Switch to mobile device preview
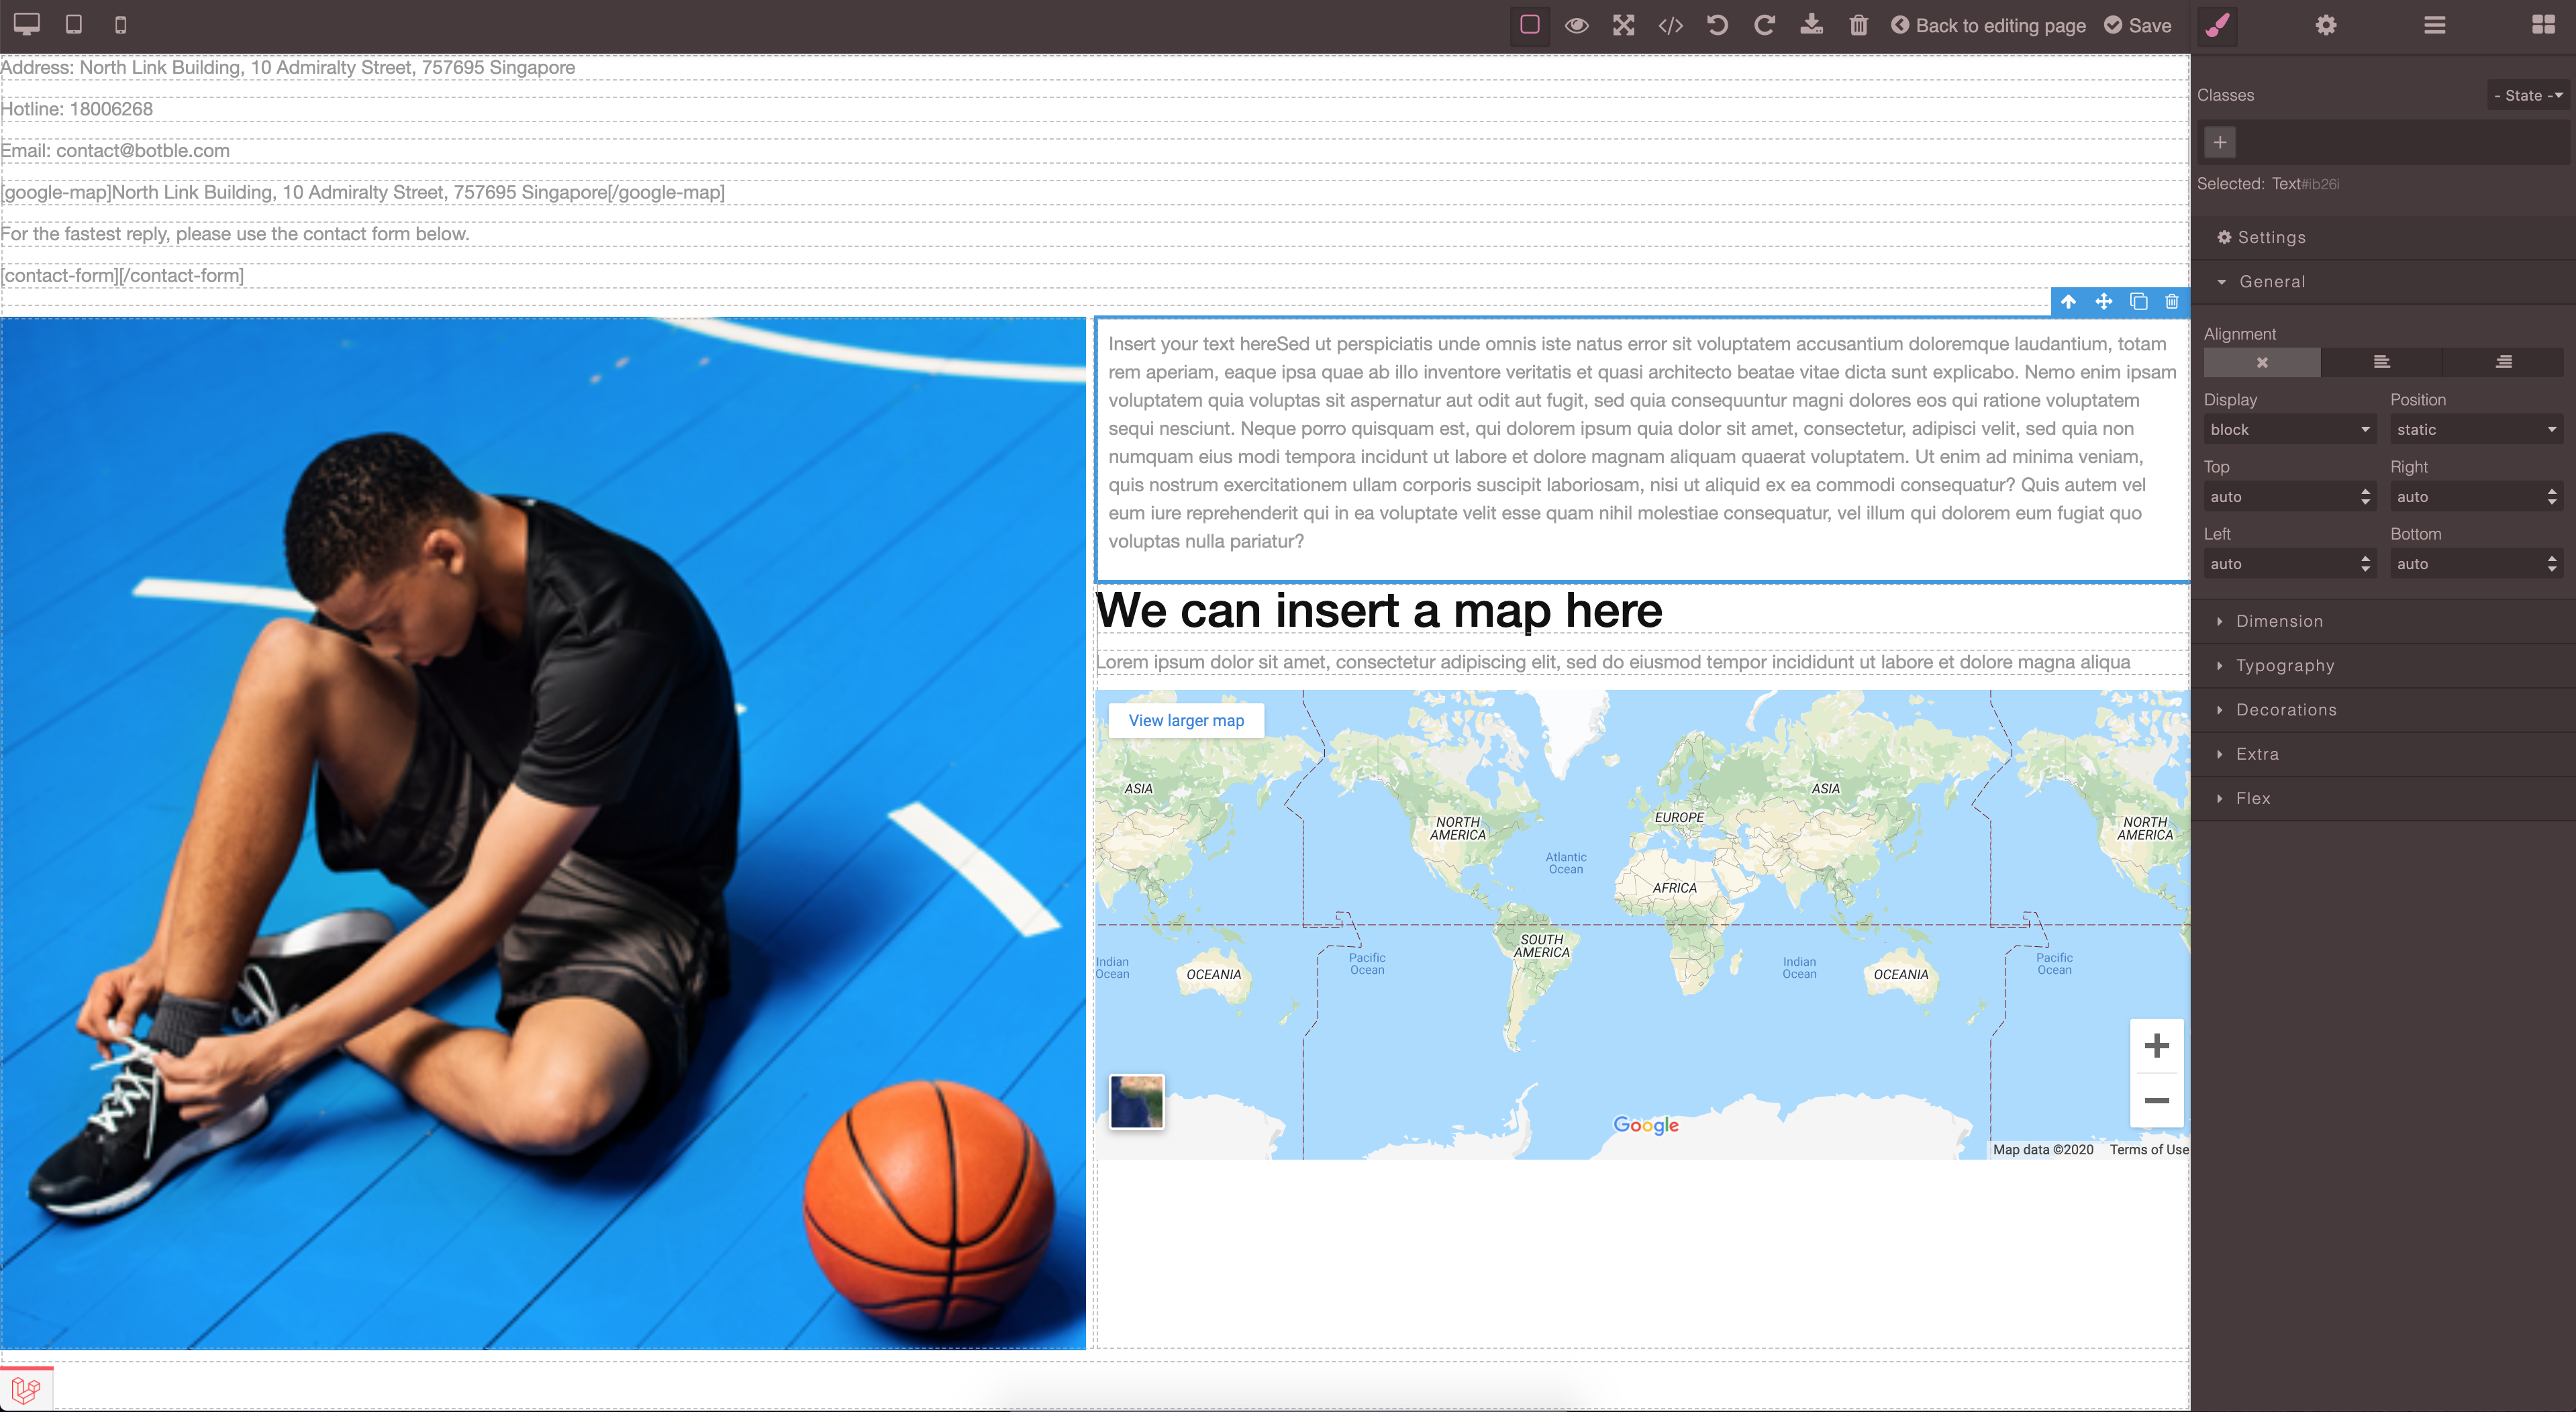Screen dimensions: 2576x1412 click(x=121, y=25)
